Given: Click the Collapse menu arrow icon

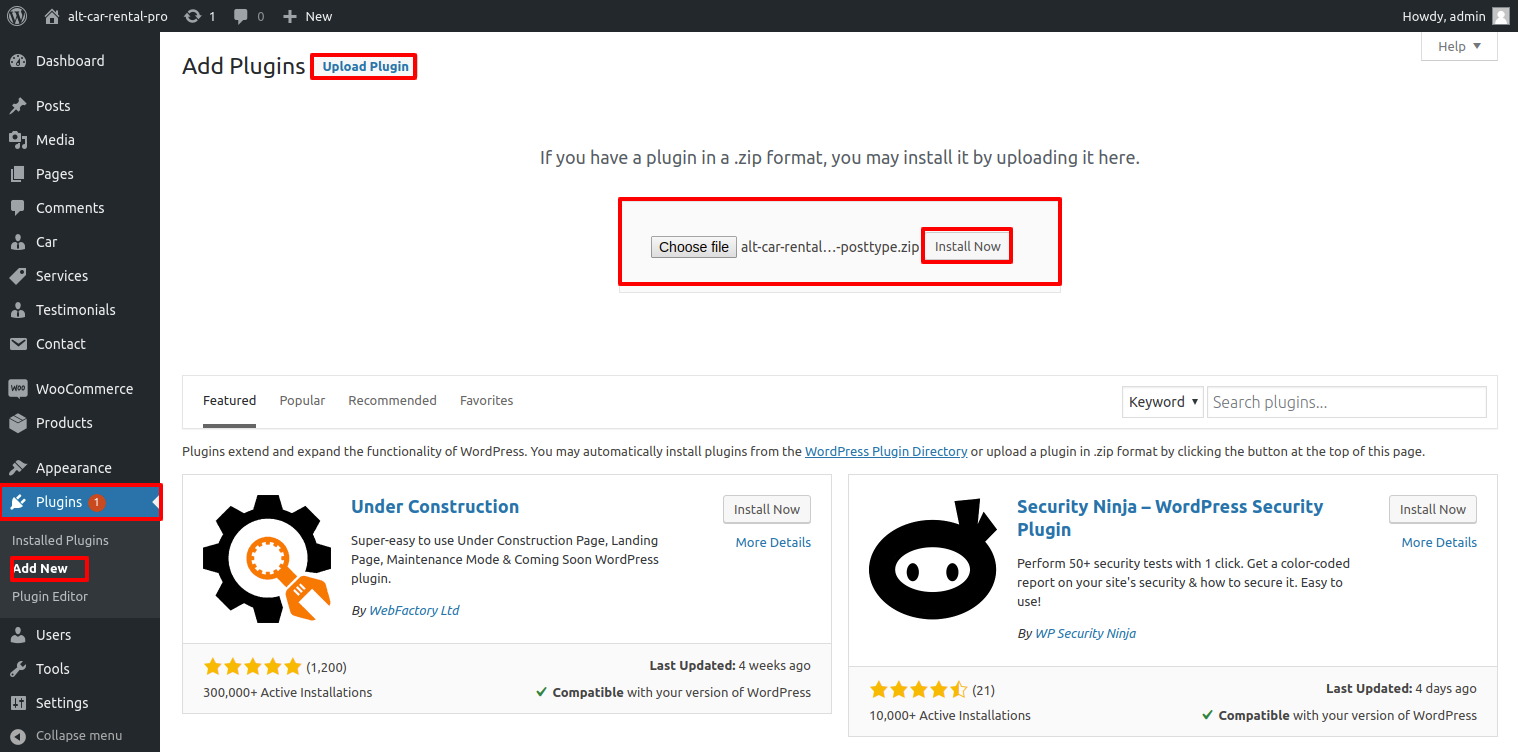Looking at the screenshot, I should [18, 736].
